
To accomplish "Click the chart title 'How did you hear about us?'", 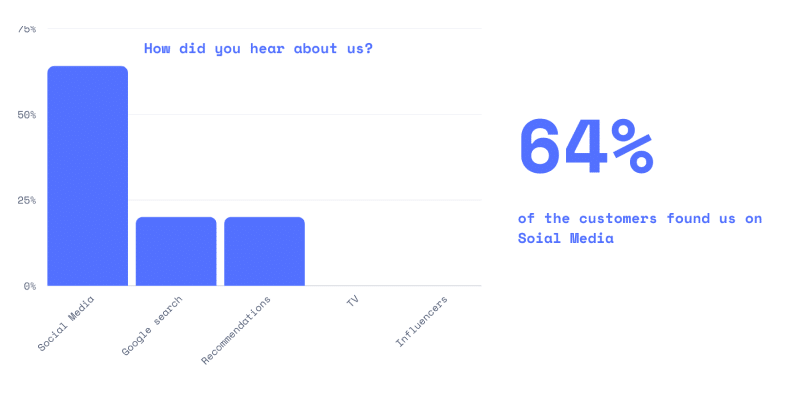I will pyautogui.click(x=258, y=49).
